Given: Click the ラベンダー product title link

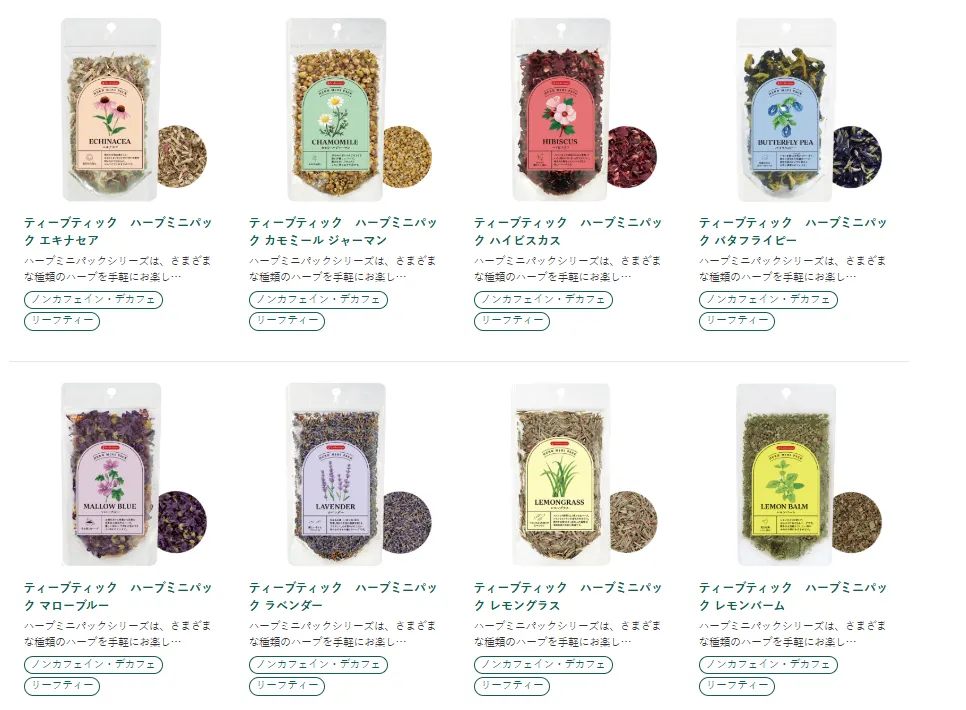Looking at the screenshot, I should tap(343, 596).
